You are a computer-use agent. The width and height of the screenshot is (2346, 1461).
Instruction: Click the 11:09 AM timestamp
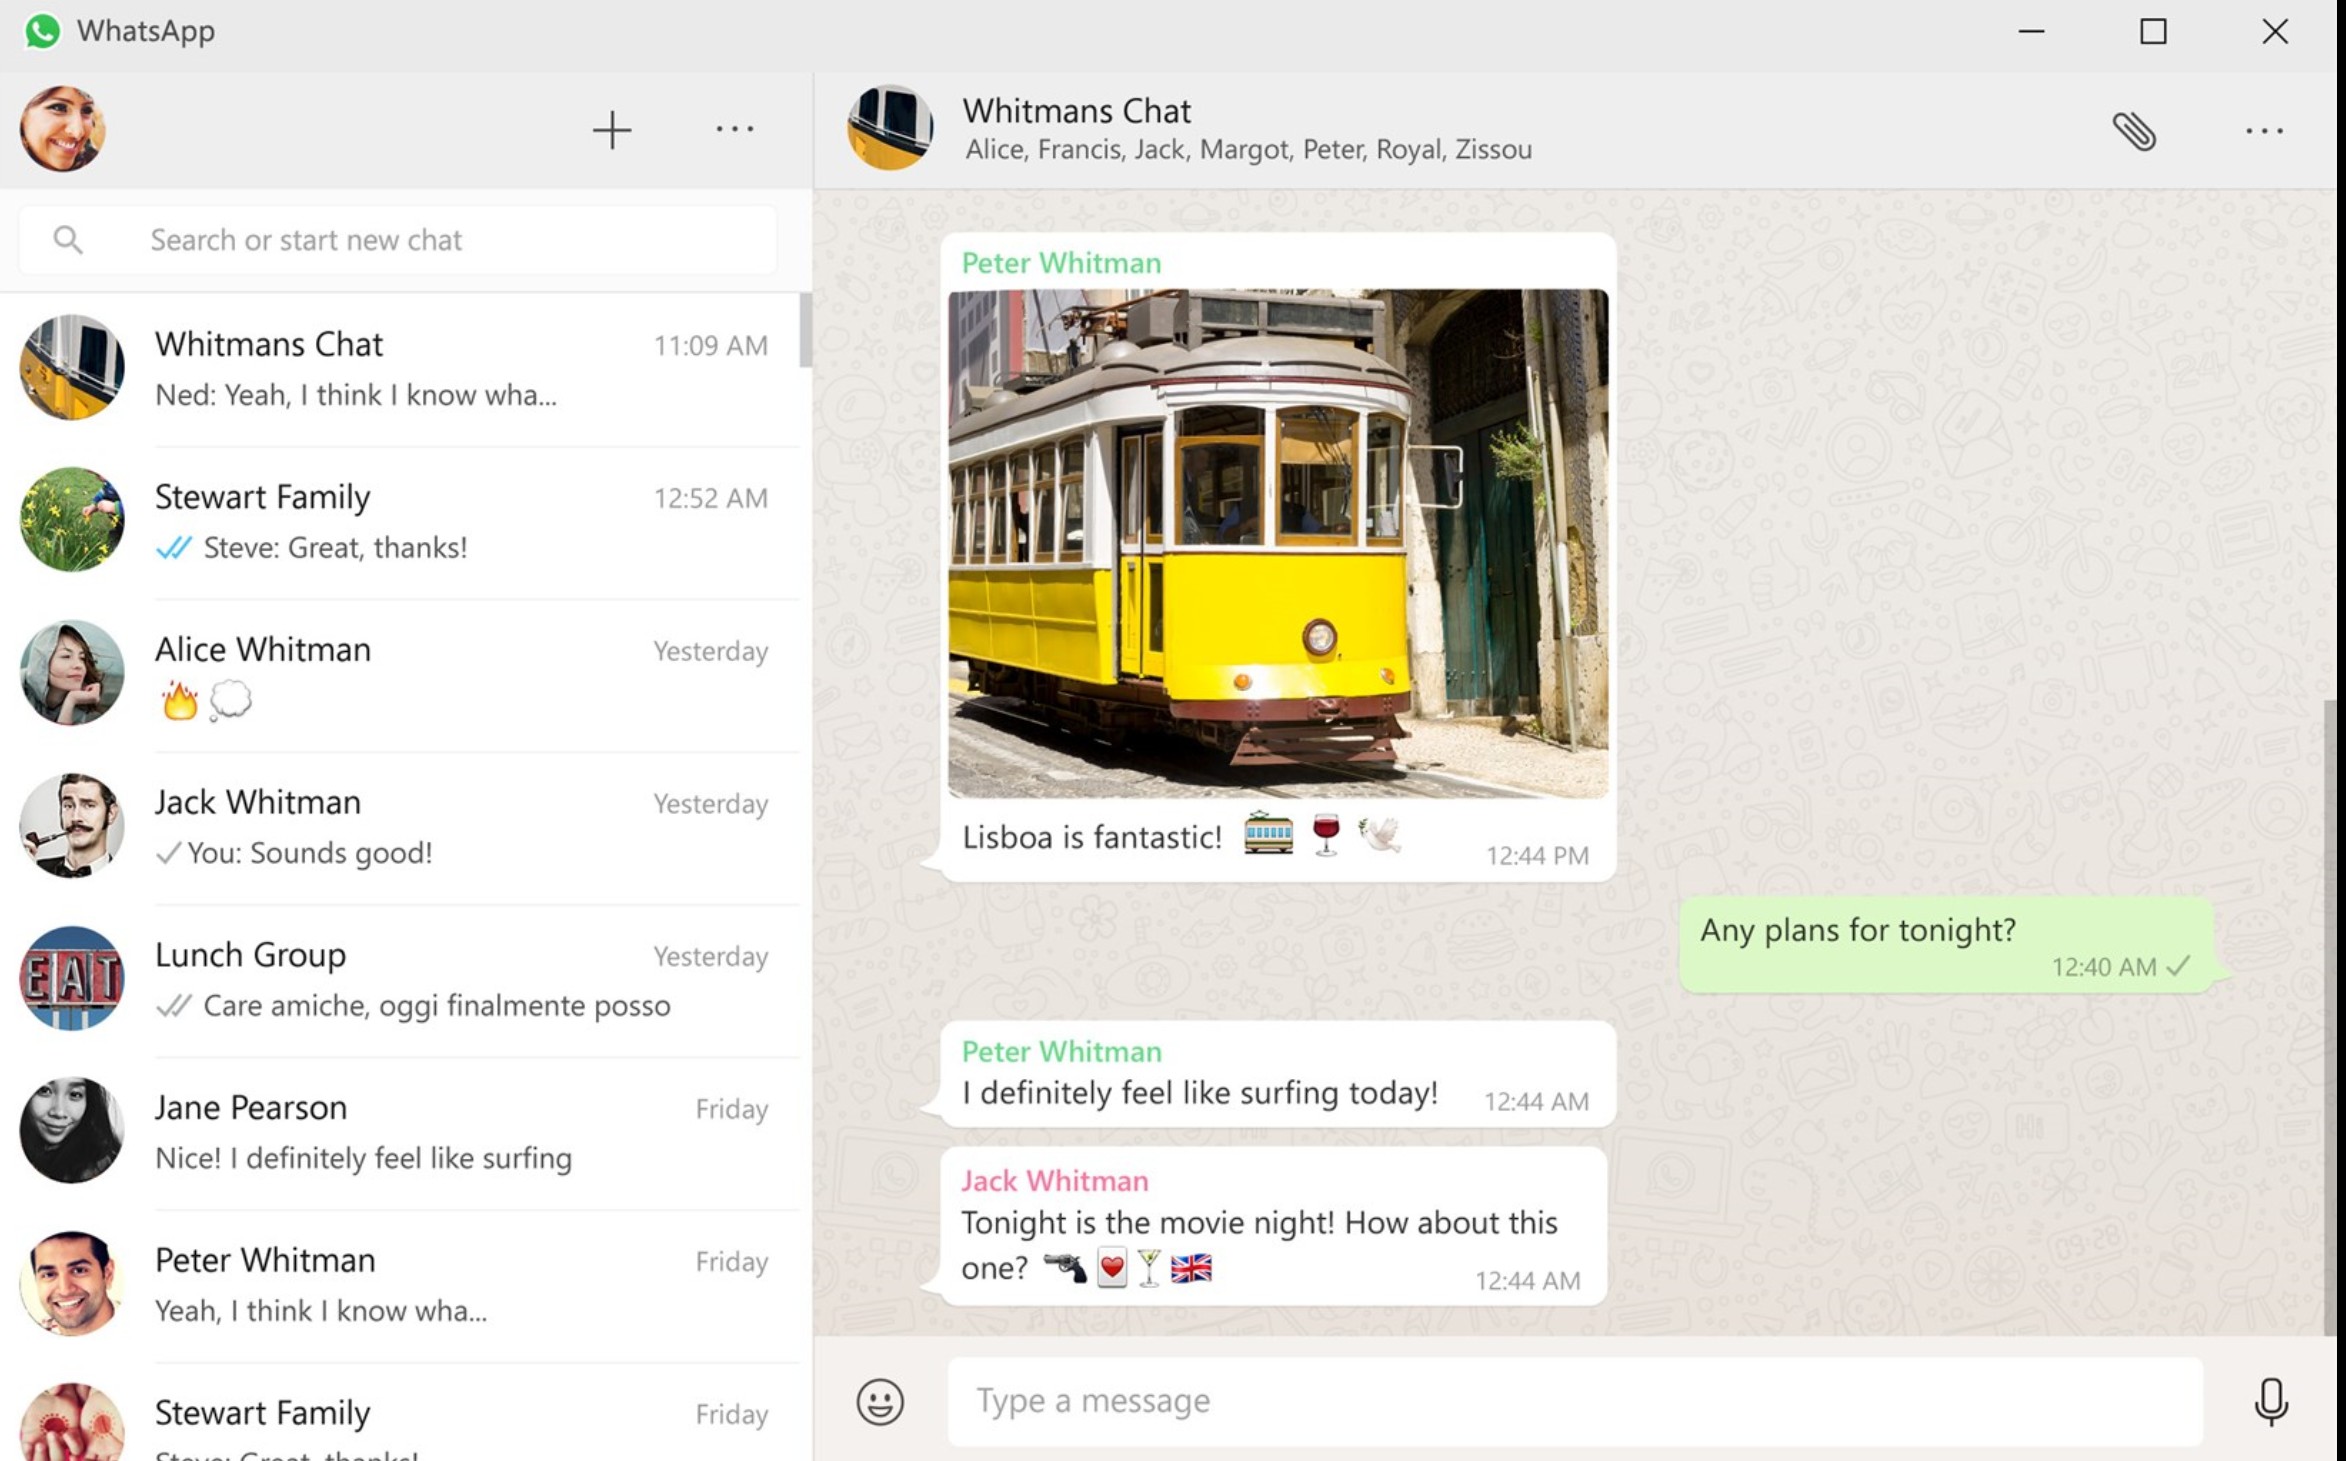(710, 346)
